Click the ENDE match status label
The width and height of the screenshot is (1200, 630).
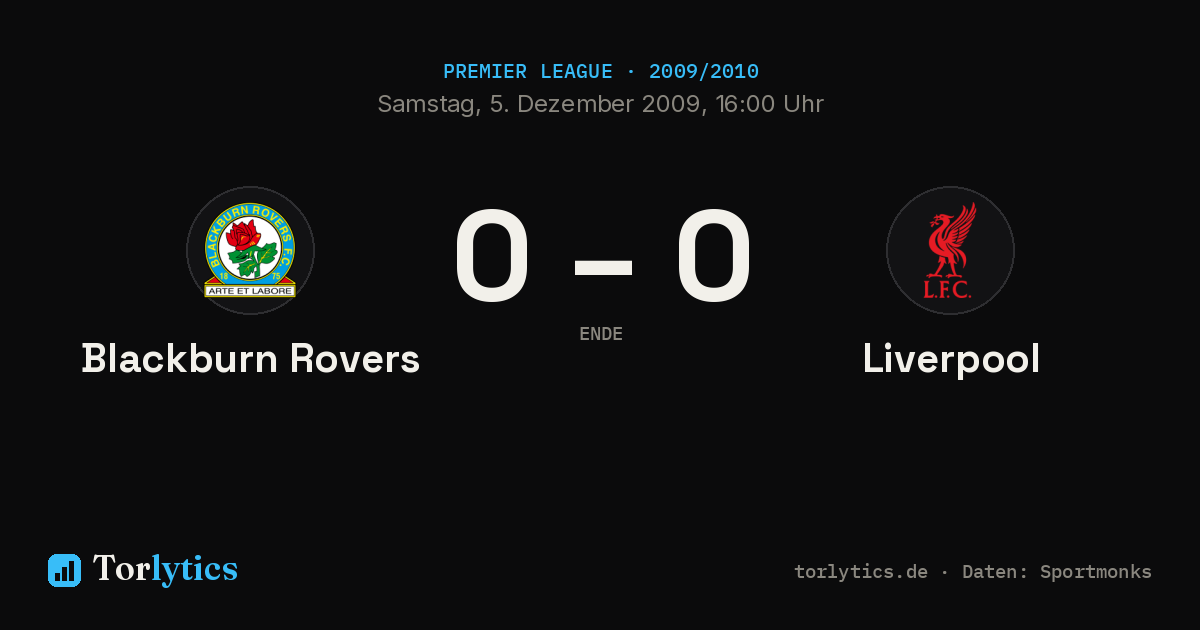(601, 334)
